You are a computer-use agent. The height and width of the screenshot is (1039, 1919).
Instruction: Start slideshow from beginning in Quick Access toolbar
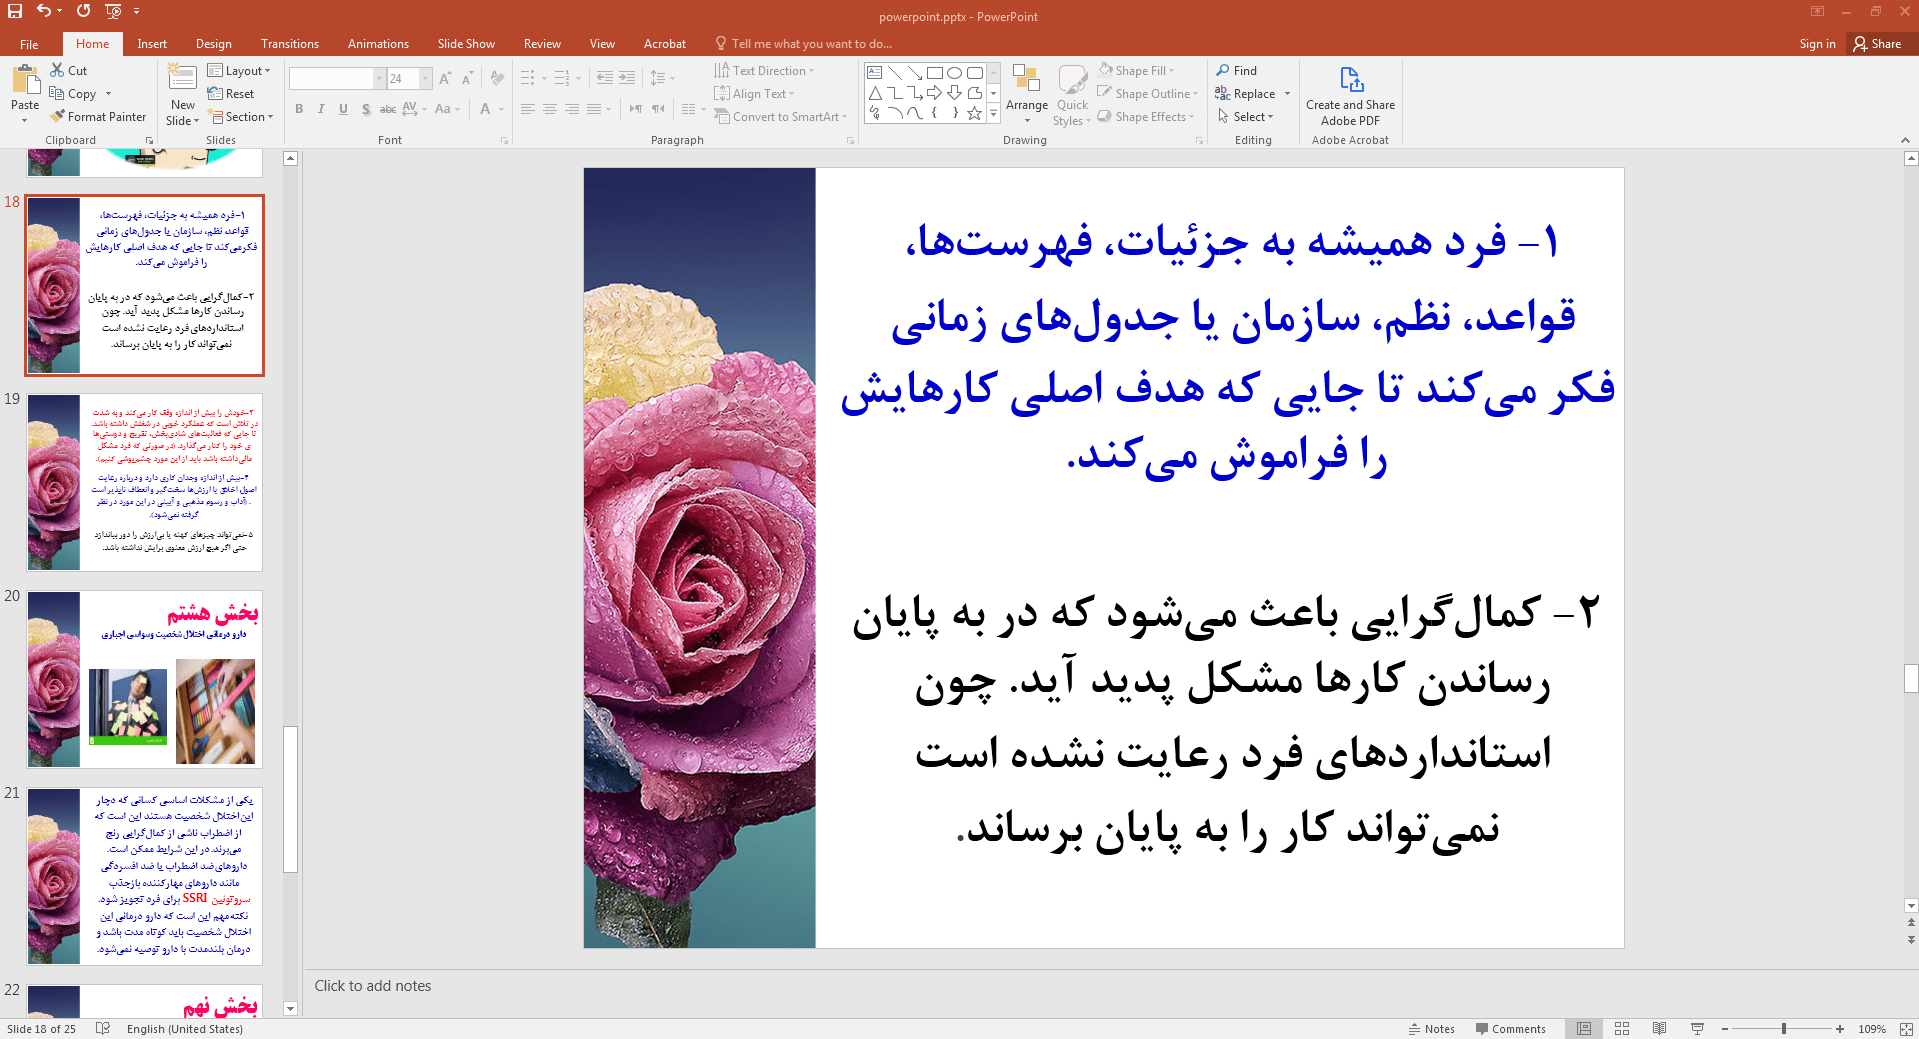click(x=113, y=11)
